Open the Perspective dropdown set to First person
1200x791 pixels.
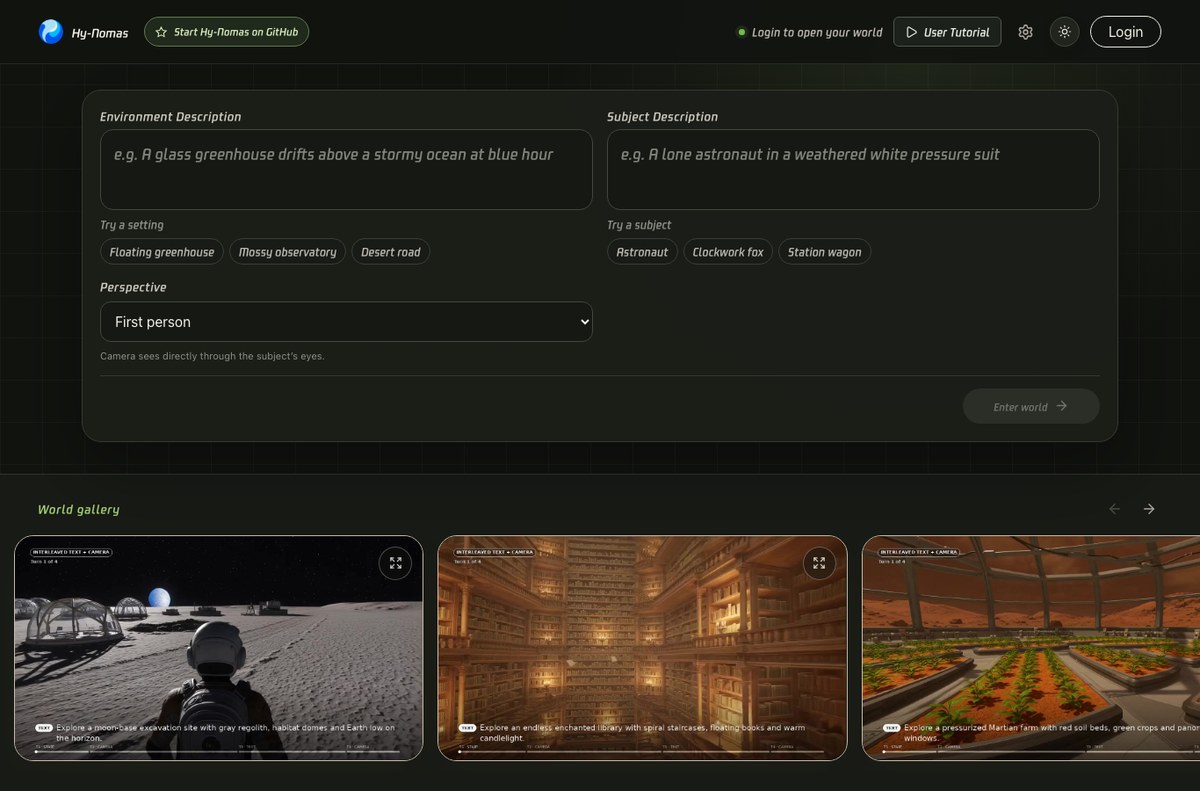346,322
